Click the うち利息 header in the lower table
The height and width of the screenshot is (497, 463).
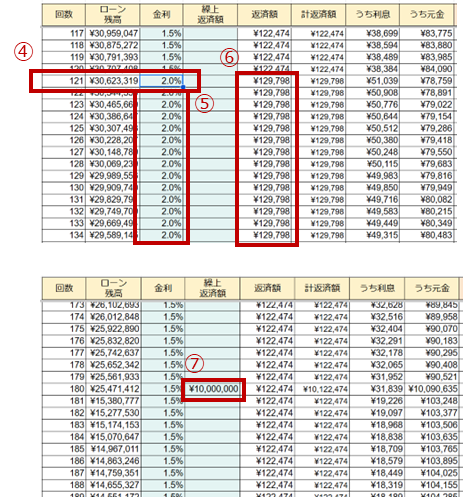tap(377, 288)
